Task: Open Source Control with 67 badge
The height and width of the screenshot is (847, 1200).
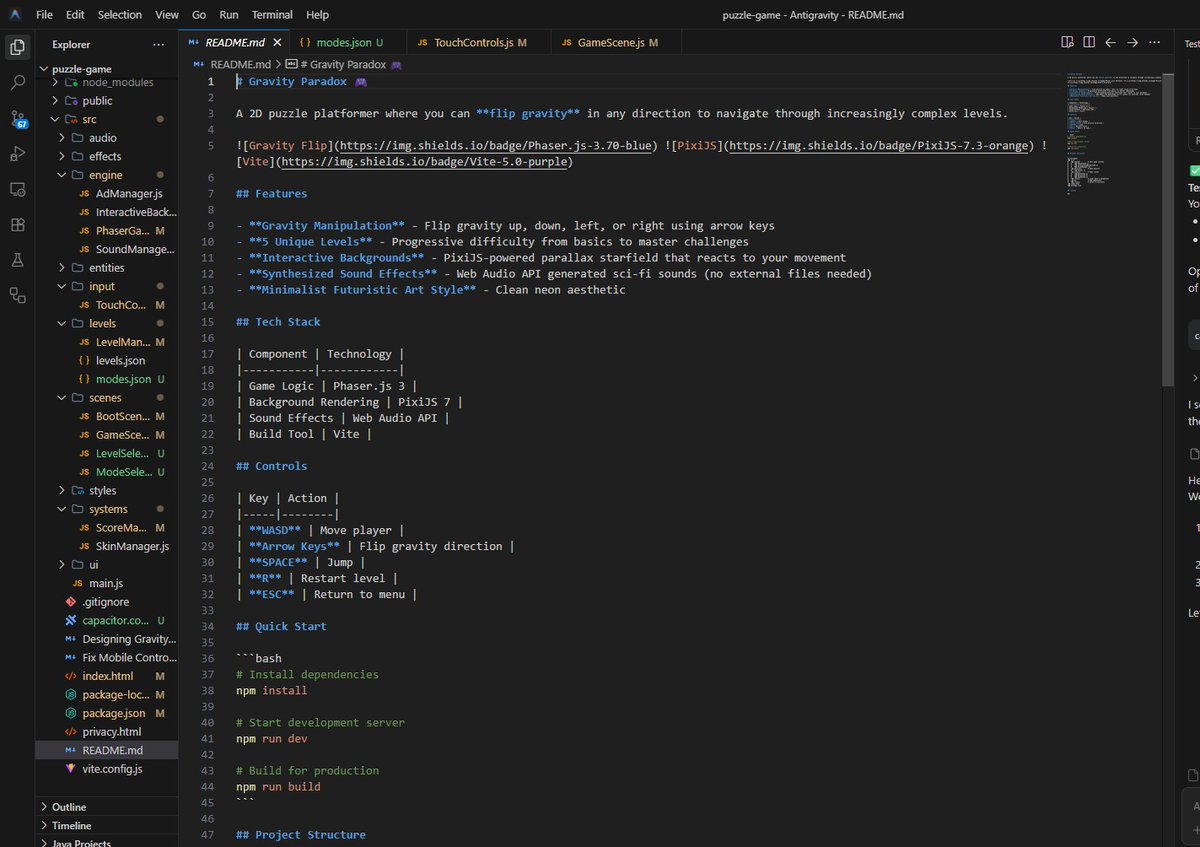Action: 17,119
